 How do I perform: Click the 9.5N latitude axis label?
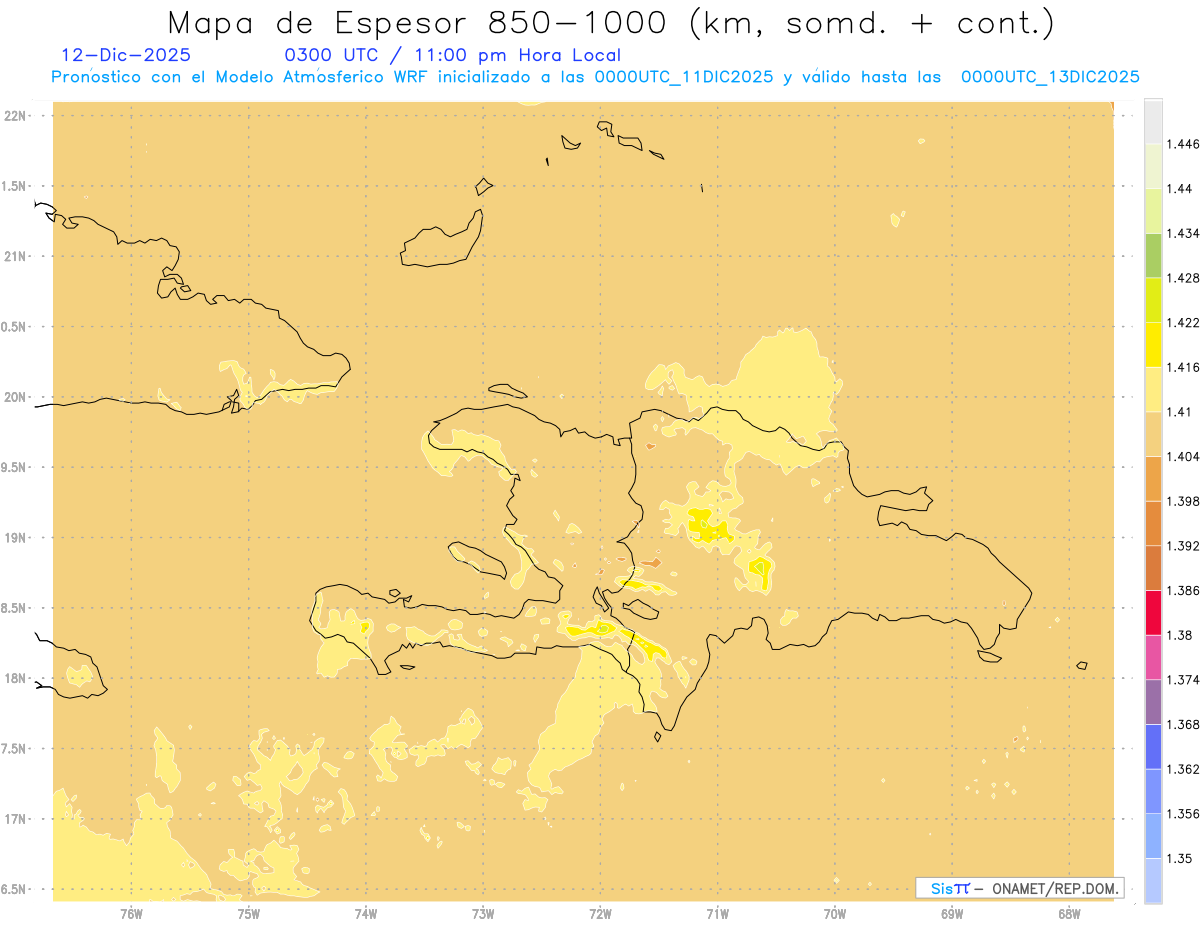[13, 467]
